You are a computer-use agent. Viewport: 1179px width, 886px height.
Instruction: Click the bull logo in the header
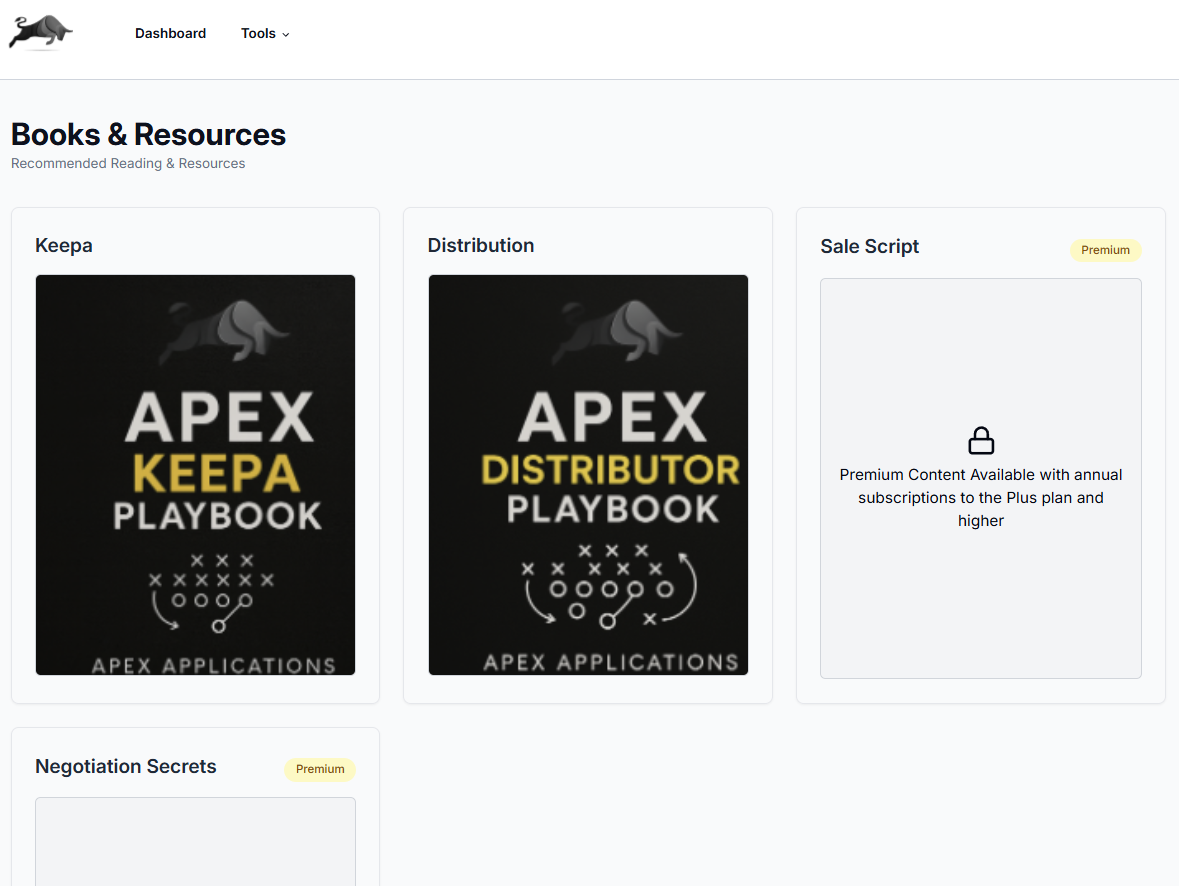tap(41, 33)
